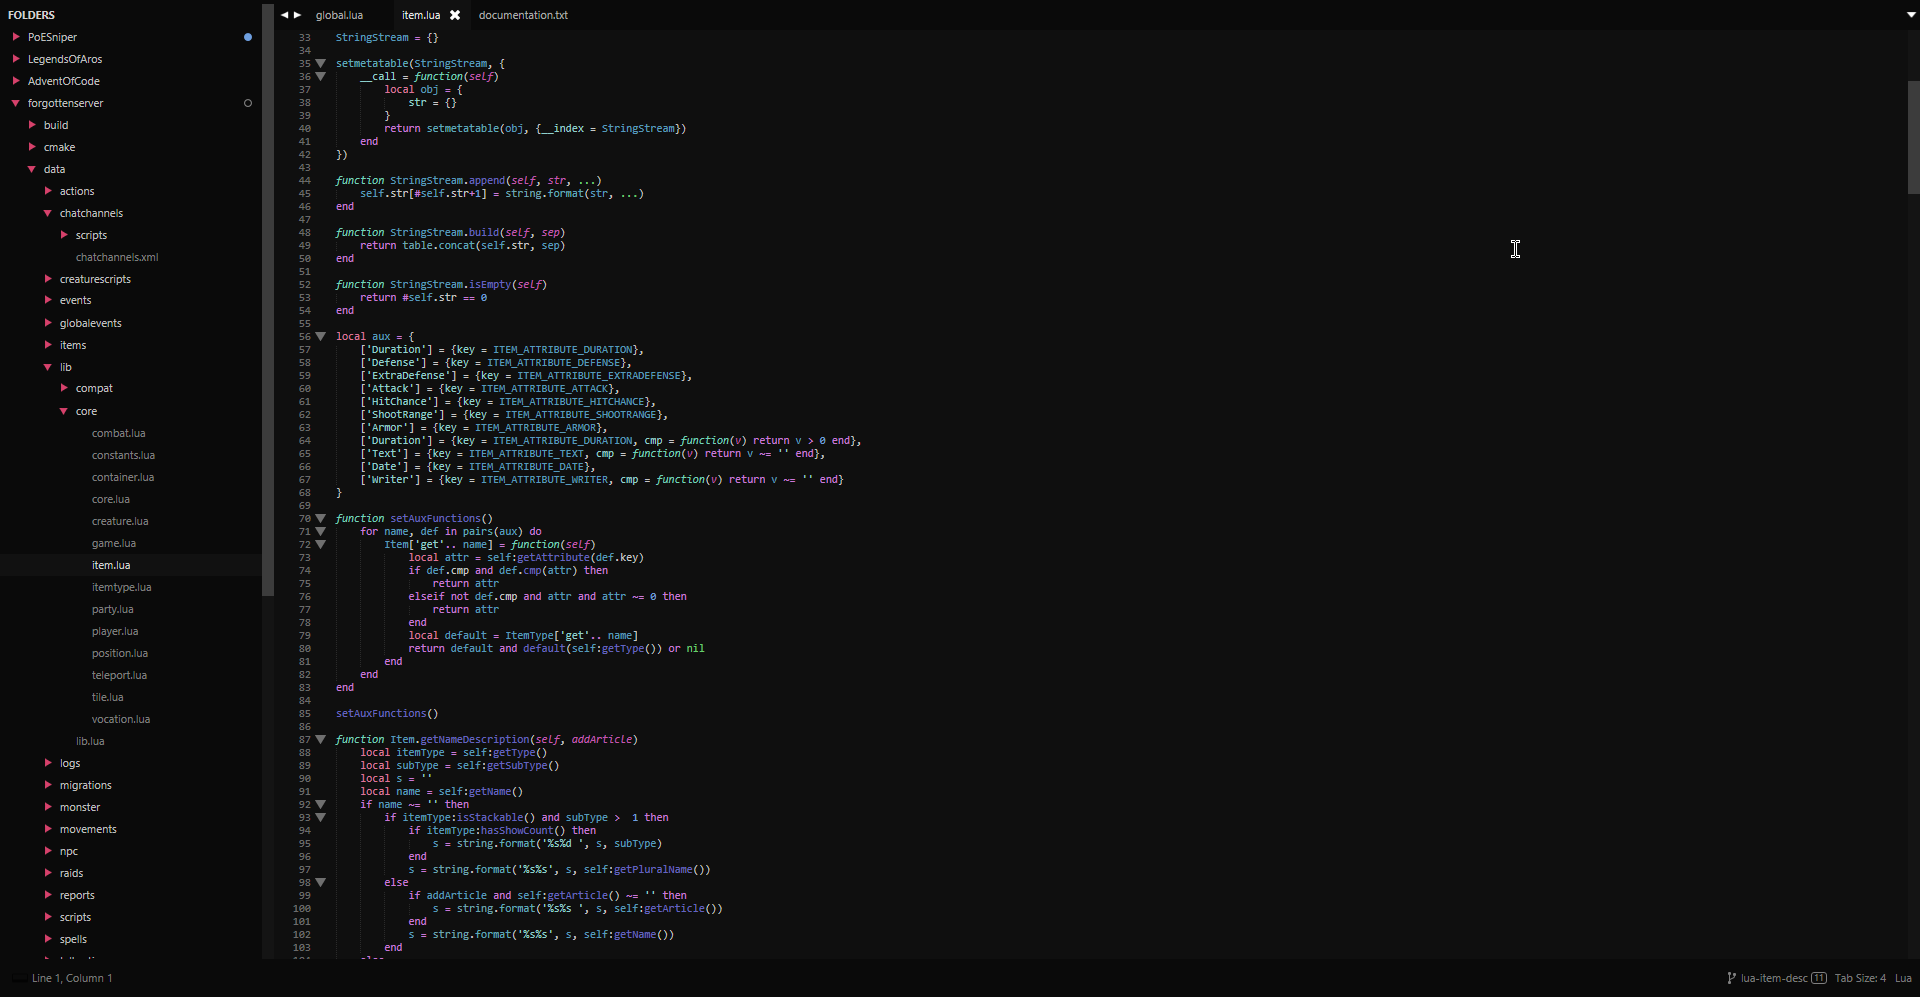Click the fold arrow beside function setAuxFunctions
Image resolution: width=1920 pixels, height=997 pixels.
click(x=320, y=518)
